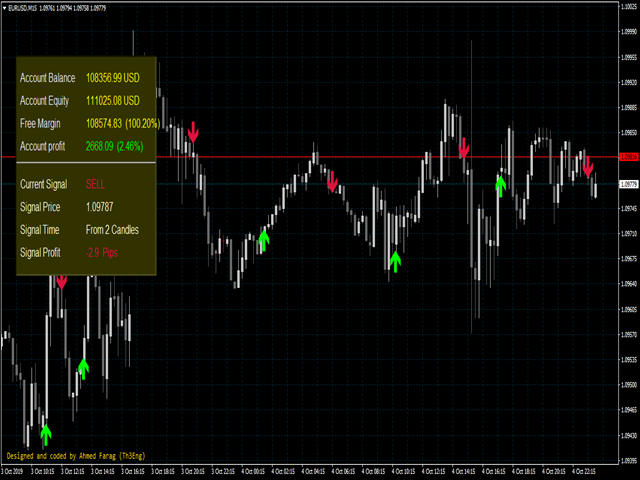Viewport: 640px width, 480px height.
Task: Select the green buy arrow near 4 Oct 10:15
Action: [395, 262]
